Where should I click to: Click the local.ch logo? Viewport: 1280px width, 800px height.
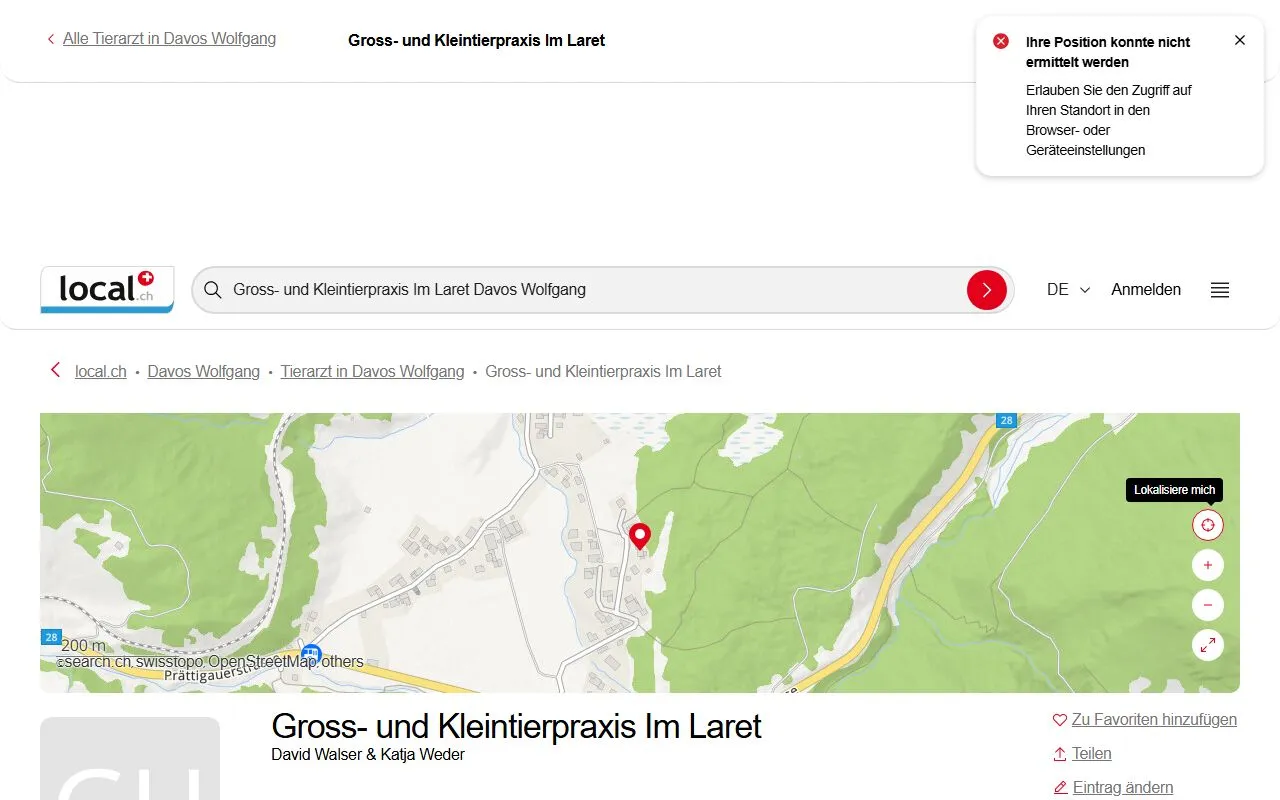(x=106, y=289)
